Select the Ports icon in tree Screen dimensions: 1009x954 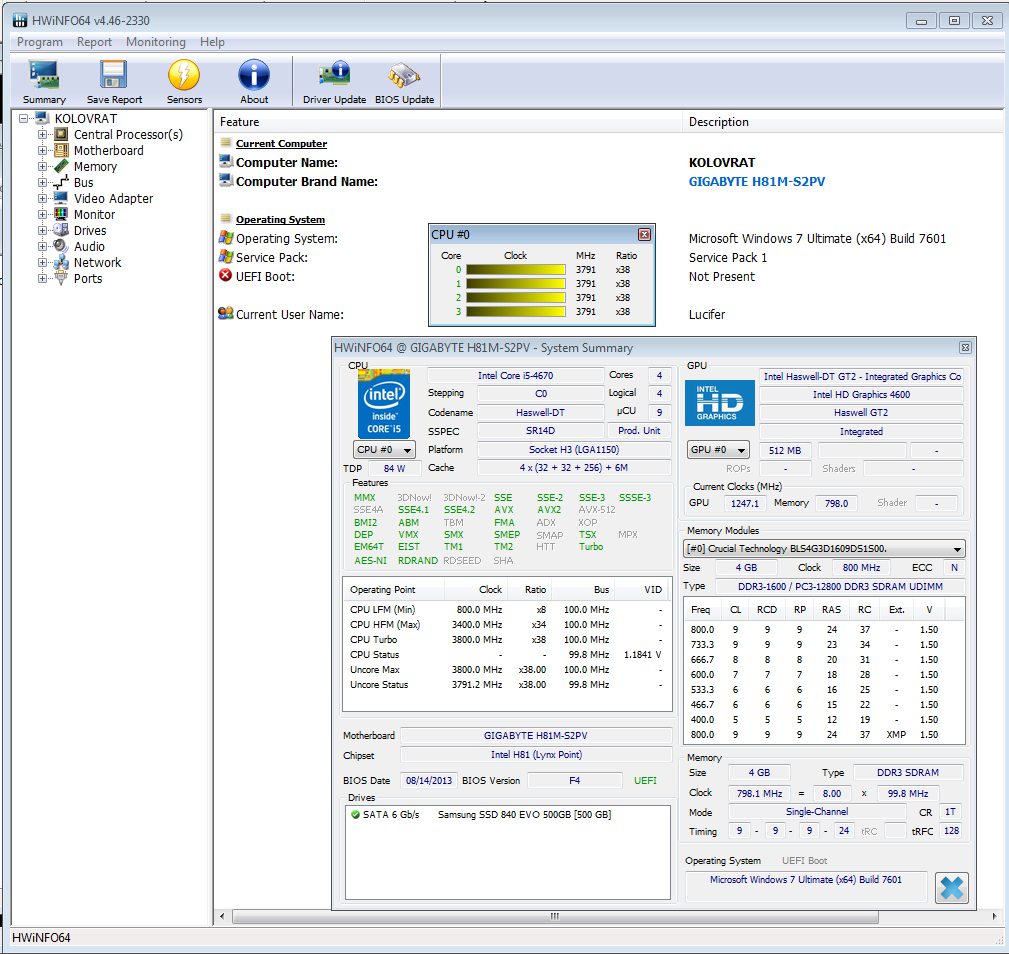pyautogui.click(x=61, y=279)
